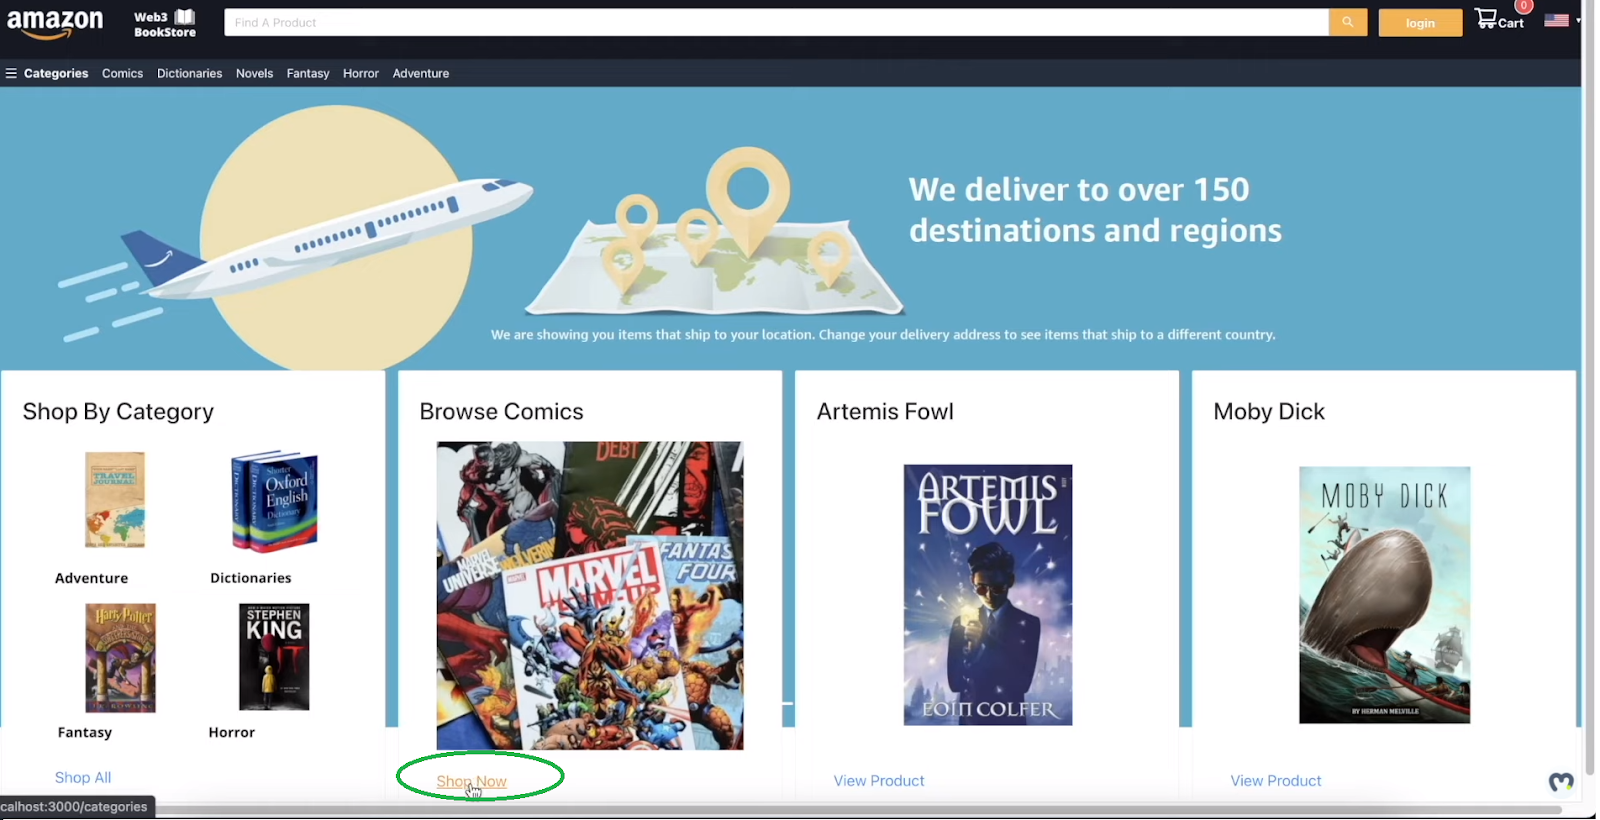Click the Shop By Category heading
Screen dimensions: 1600x820
[x=118, y=412]
